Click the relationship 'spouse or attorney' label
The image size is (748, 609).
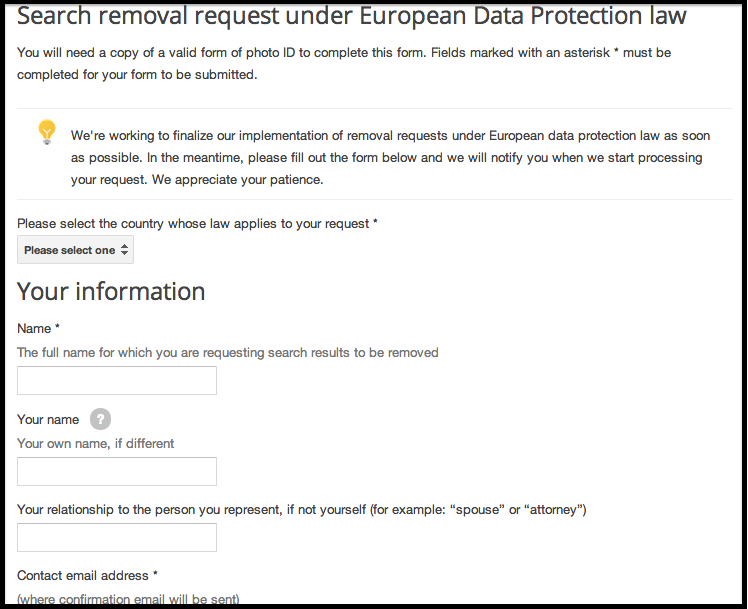(x=301, y=510)
